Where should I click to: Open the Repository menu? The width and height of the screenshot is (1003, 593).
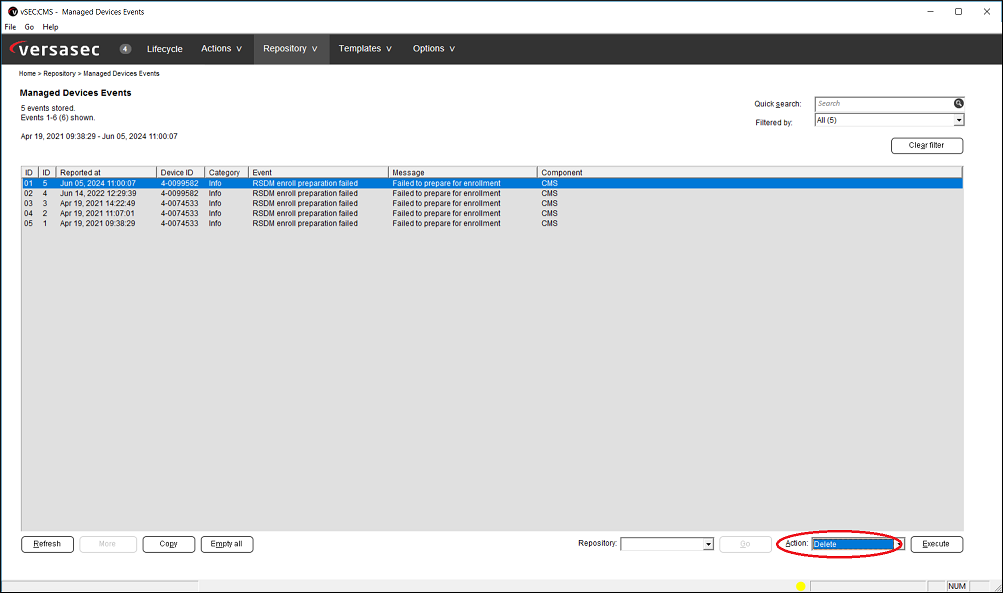click(290, 49)
